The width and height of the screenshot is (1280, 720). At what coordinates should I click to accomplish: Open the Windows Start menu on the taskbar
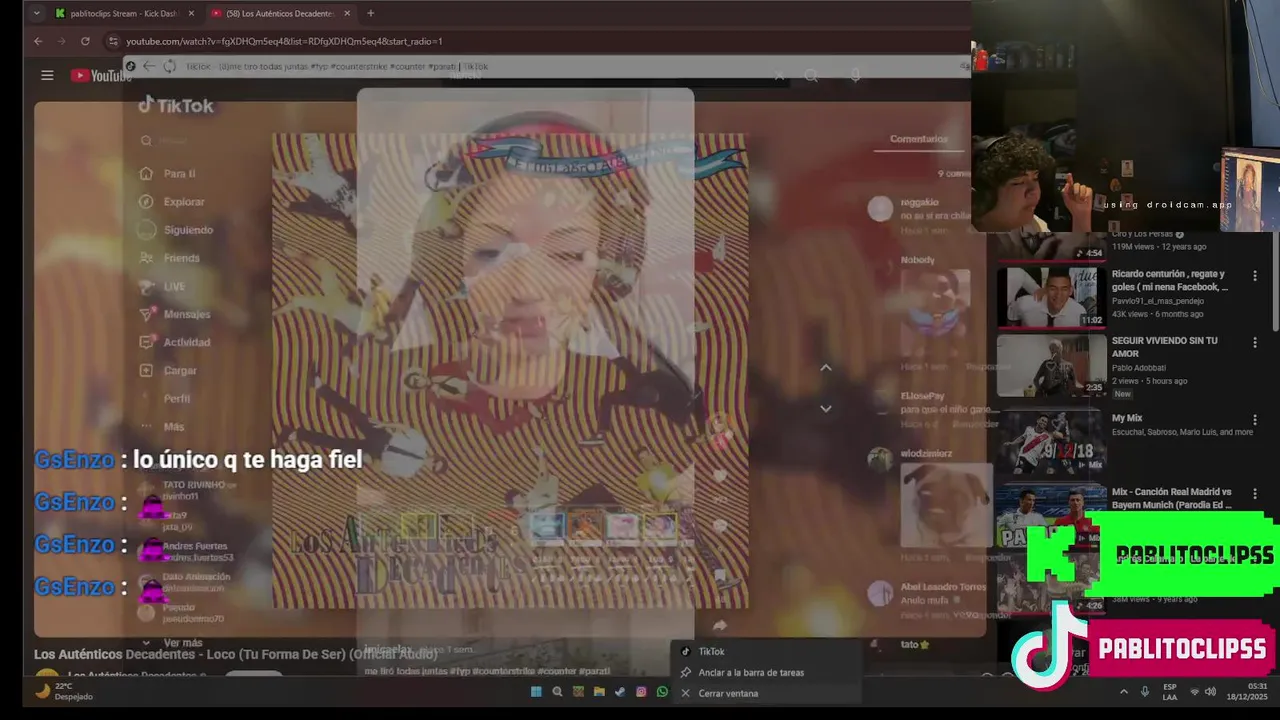(x=536, y=692)
